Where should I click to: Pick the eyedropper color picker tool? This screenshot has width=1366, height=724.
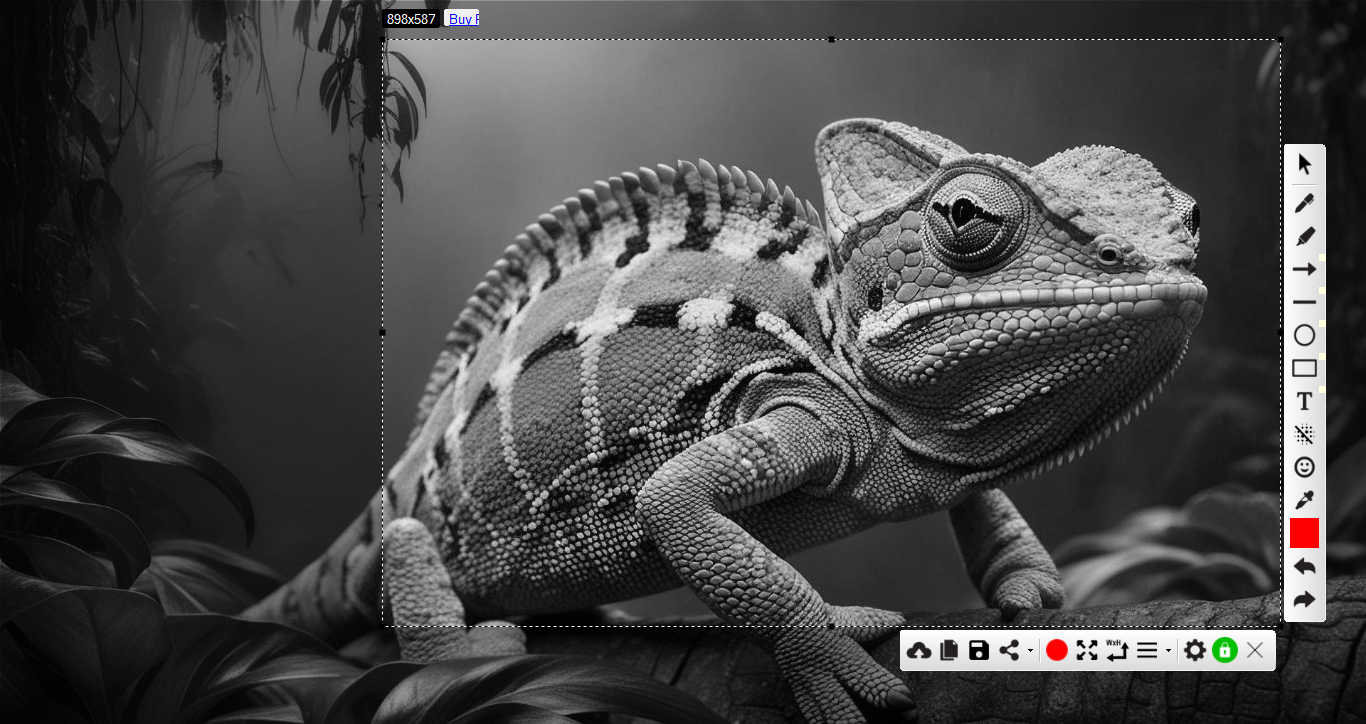point(1304,500)
